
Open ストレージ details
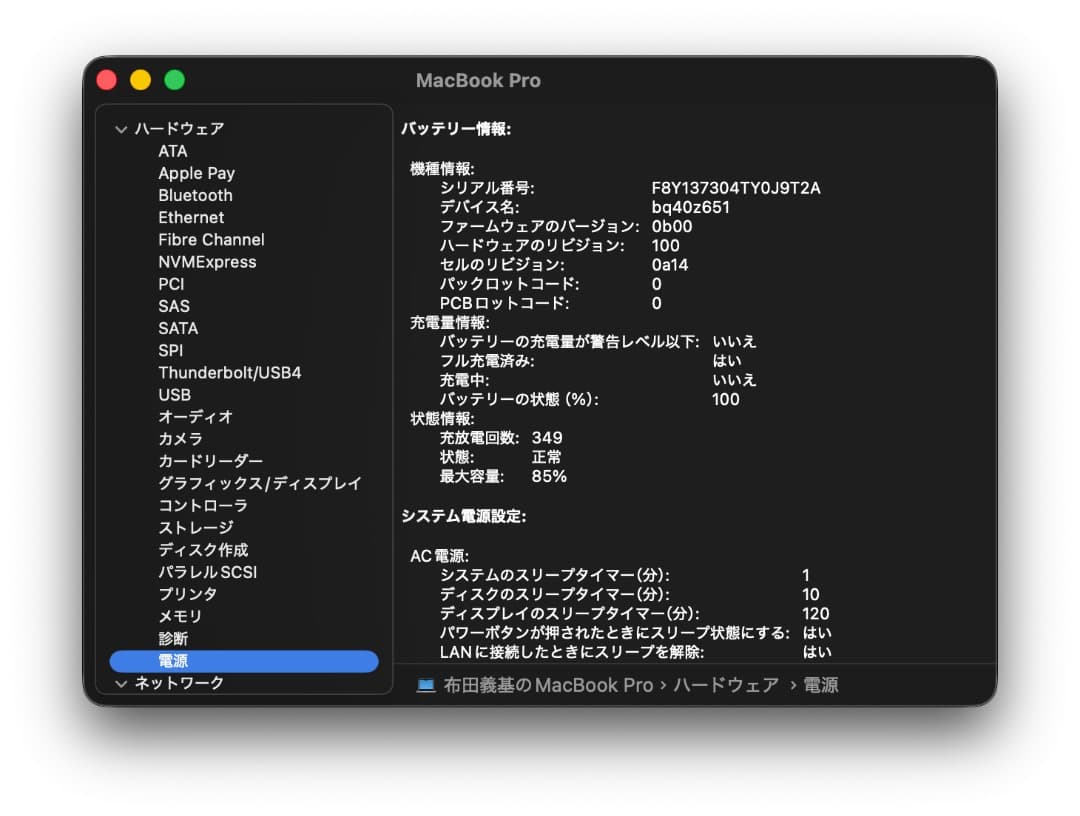(194, 527)
